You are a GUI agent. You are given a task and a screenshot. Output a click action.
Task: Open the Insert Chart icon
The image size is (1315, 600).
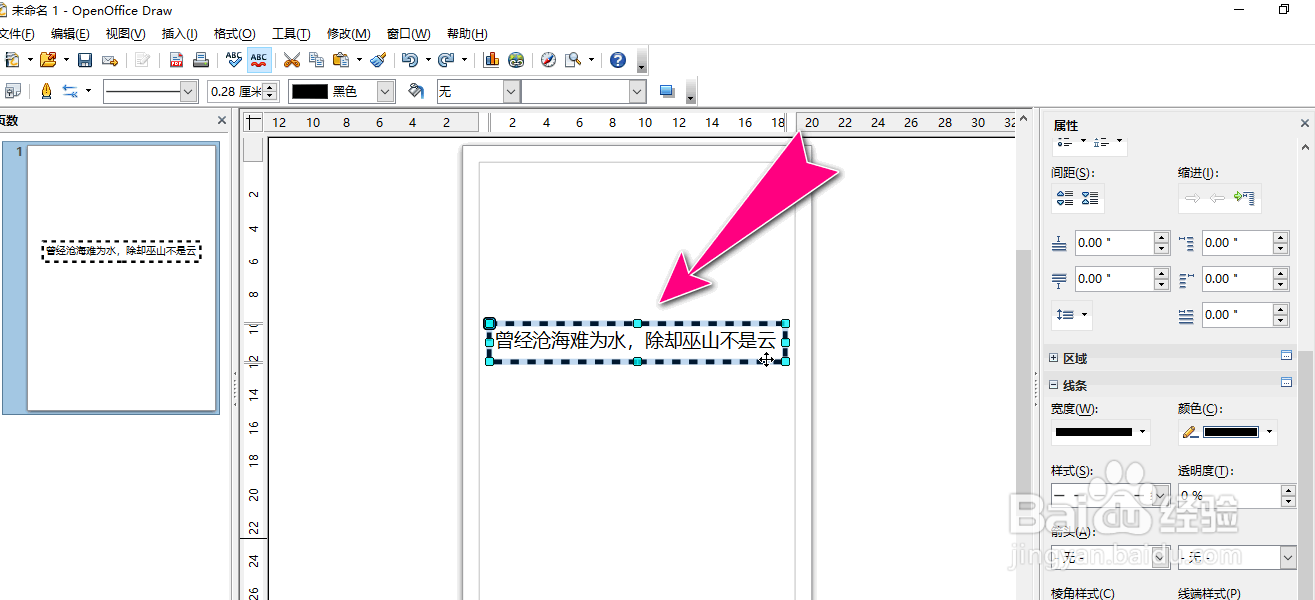coord(489,60)
